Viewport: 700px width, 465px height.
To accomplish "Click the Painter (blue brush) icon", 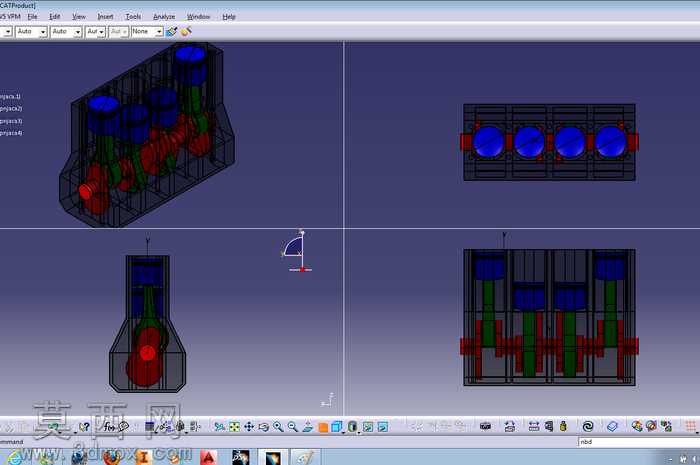I will 172,32.
